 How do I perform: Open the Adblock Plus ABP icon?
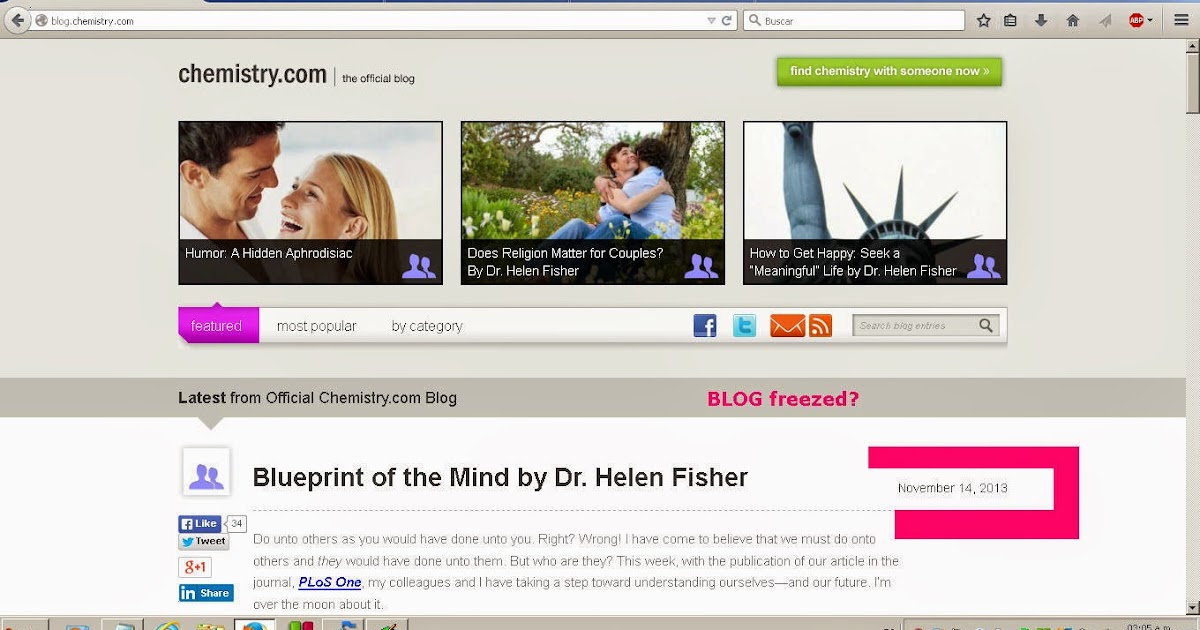[1137, 20]
